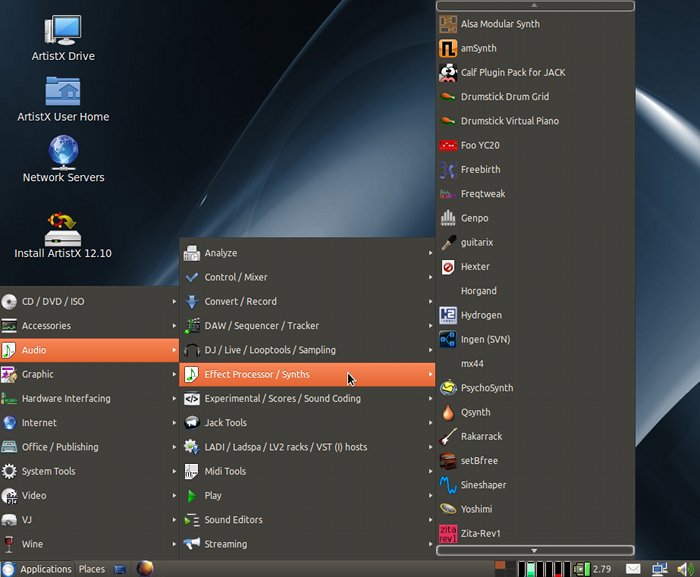This screenshot has width=700, height=577.
Task: Open DAW / Sequencer / Tracker submenu
Action: pos(308,326)
